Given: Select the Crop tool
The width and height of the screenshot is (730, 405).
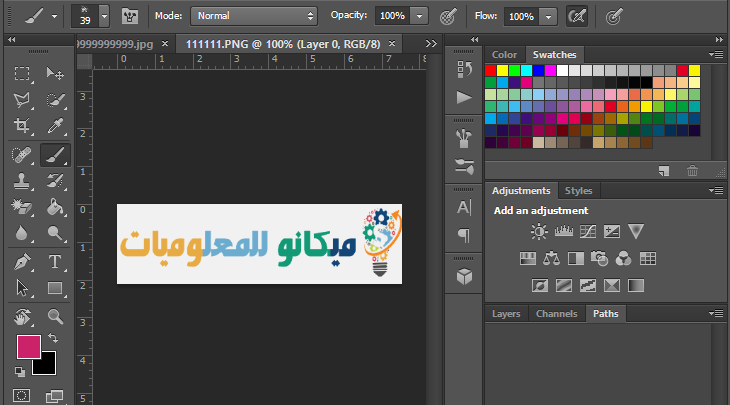Looking at the screenshot, I should pyautogui.click(x=21, y=125).
